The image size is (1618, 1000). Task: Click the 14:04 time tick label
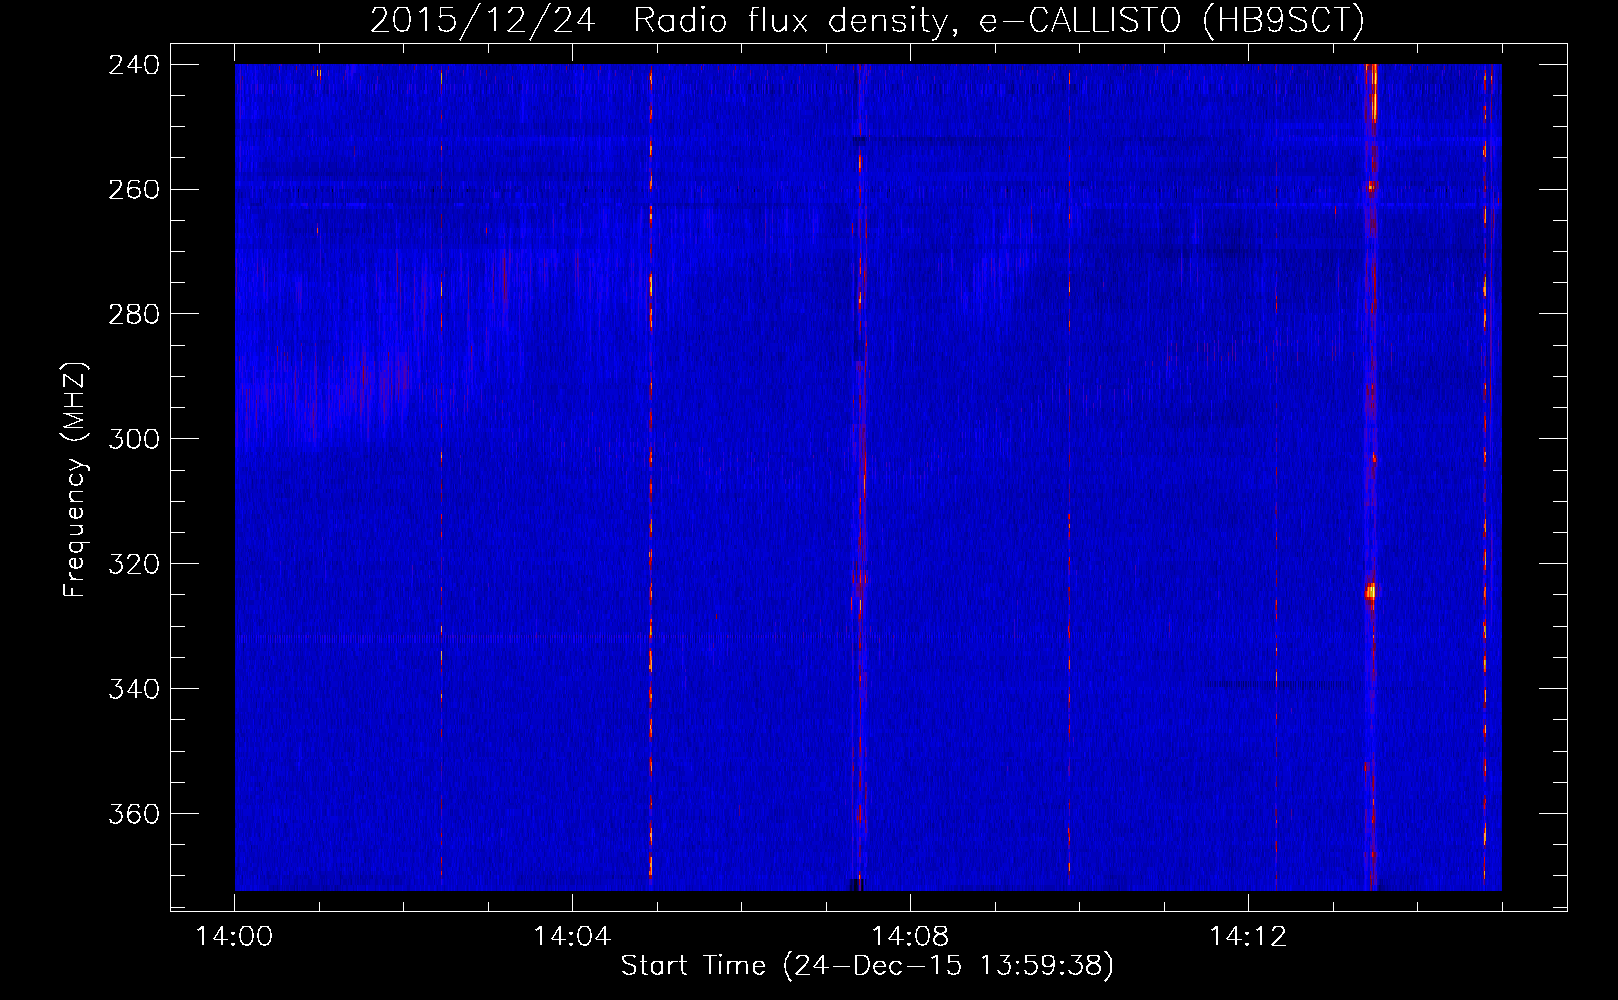(572, 937)
